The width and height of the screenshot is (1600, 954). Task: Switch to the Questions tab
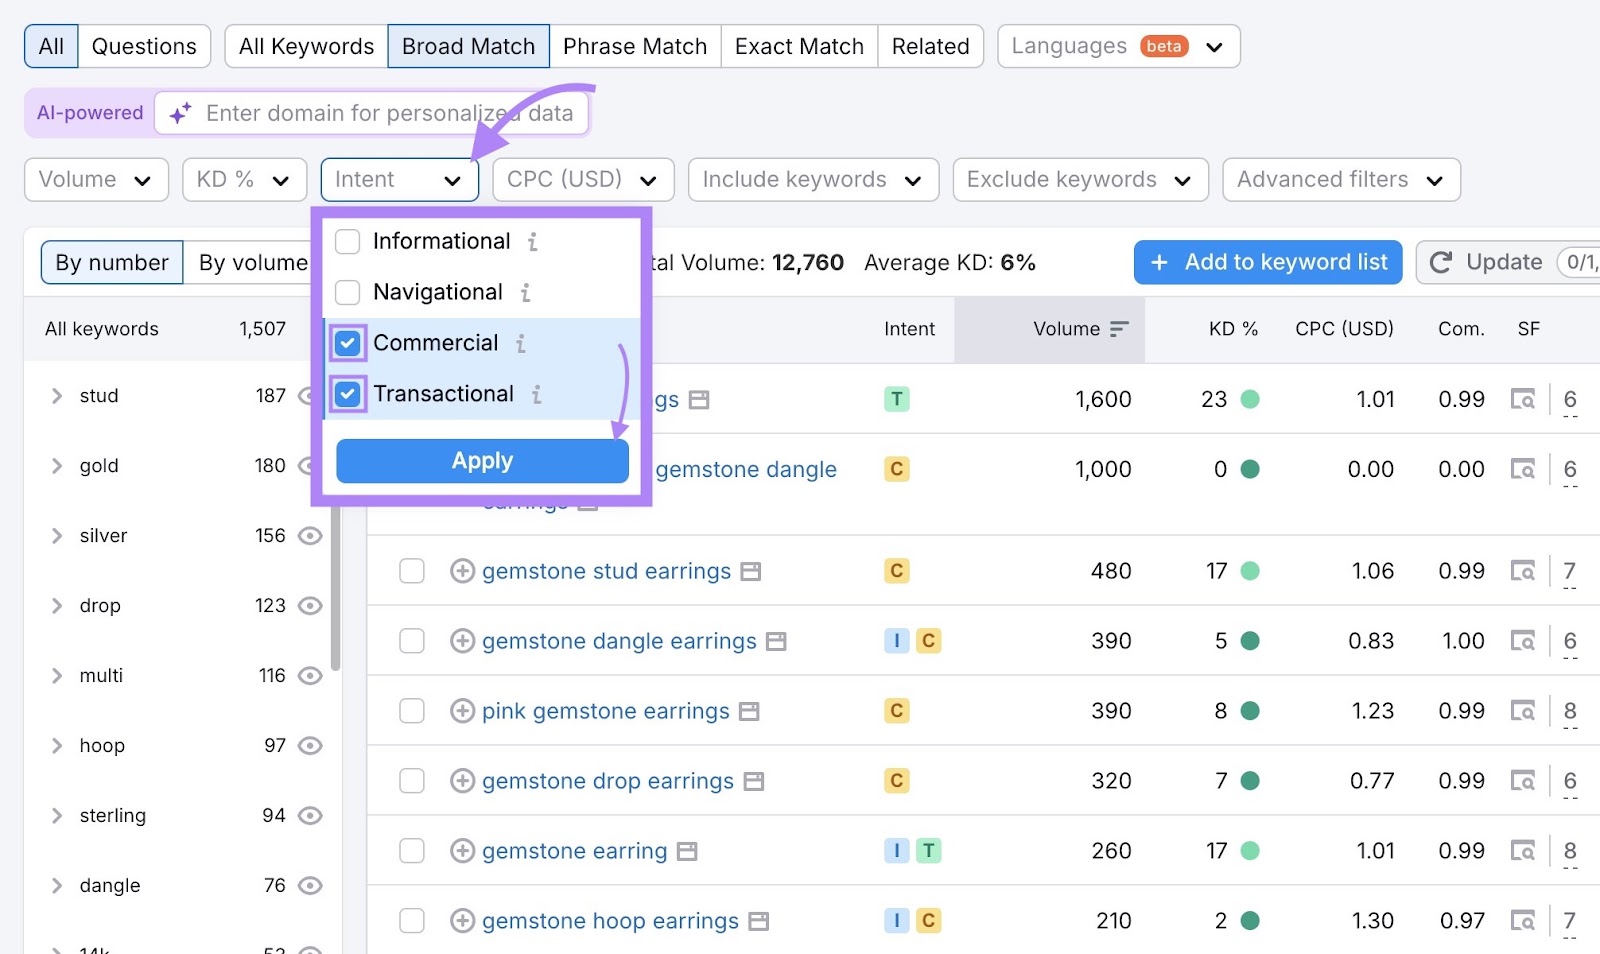coord(144,46)
